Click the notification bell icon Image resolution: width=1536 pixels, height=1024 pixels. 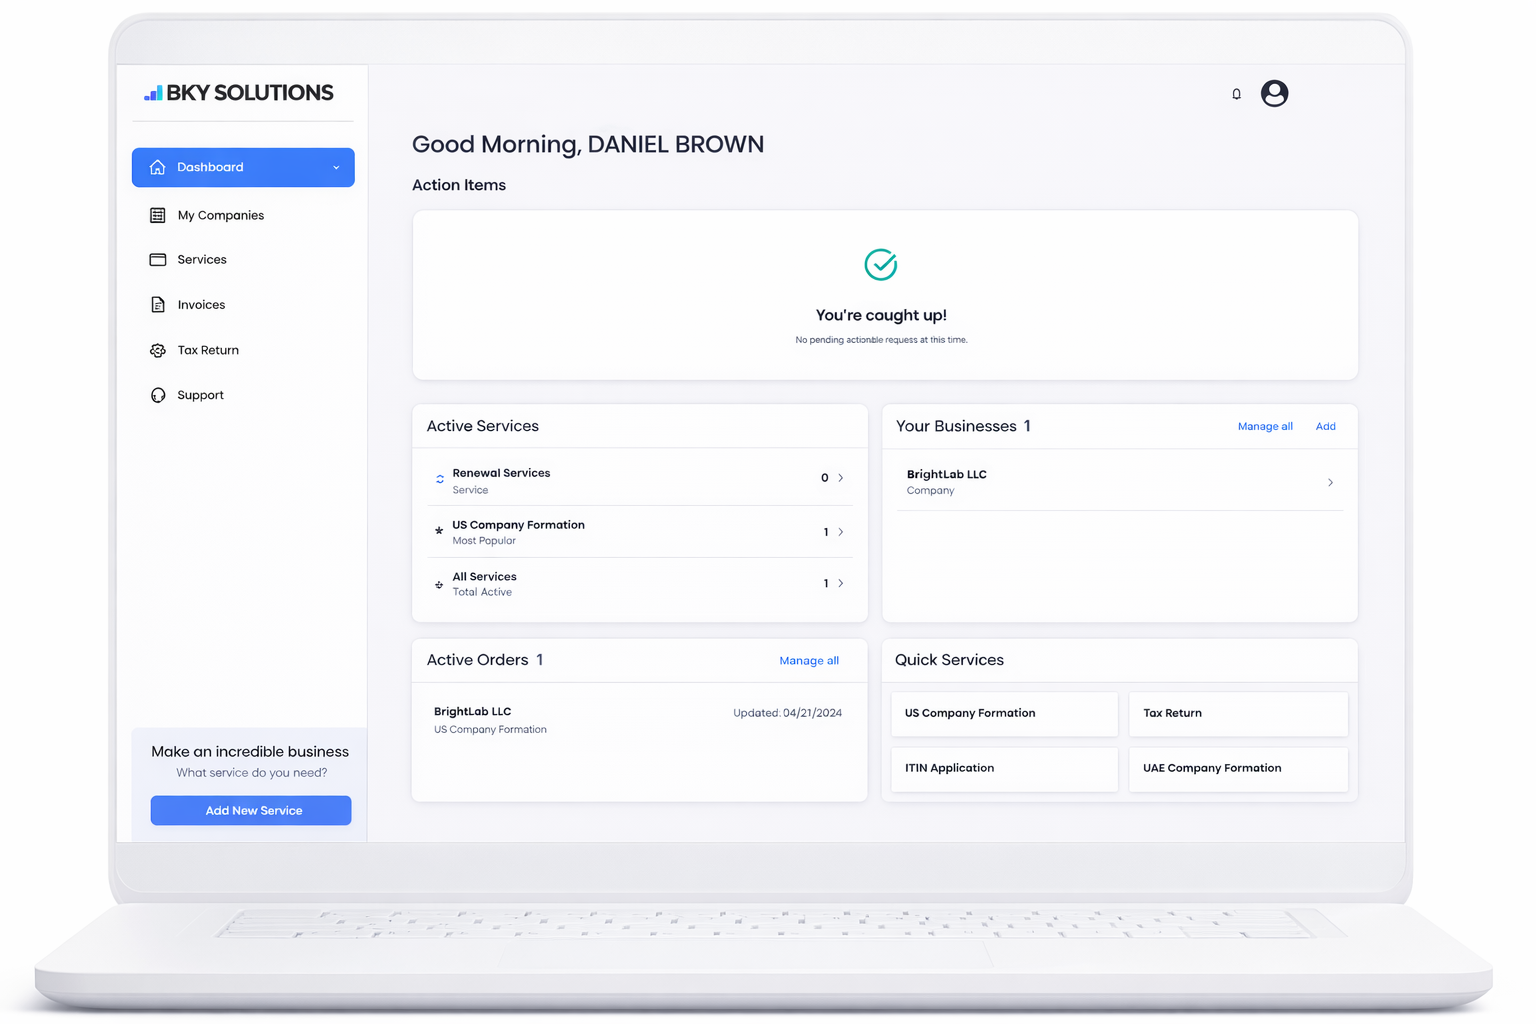[1236, 94]
